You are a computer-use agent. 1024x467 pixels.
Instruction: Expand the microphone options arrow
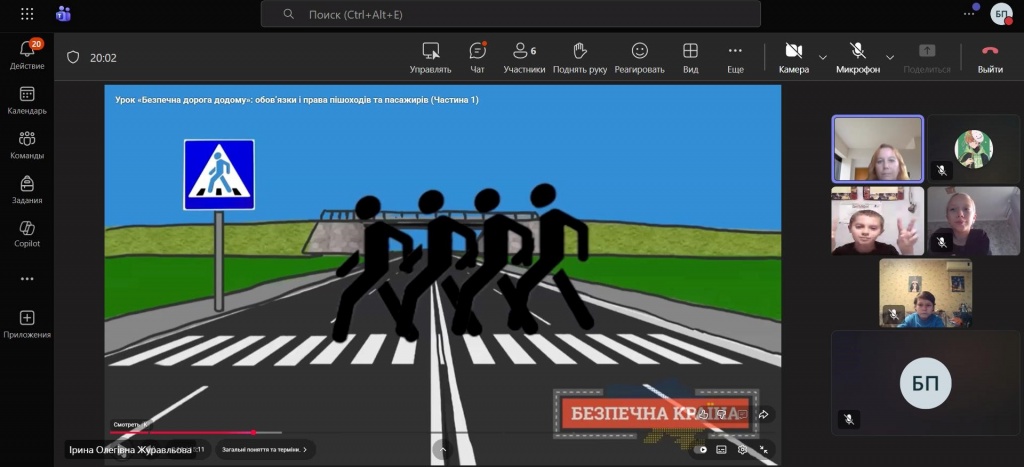(x=890, y=57)
